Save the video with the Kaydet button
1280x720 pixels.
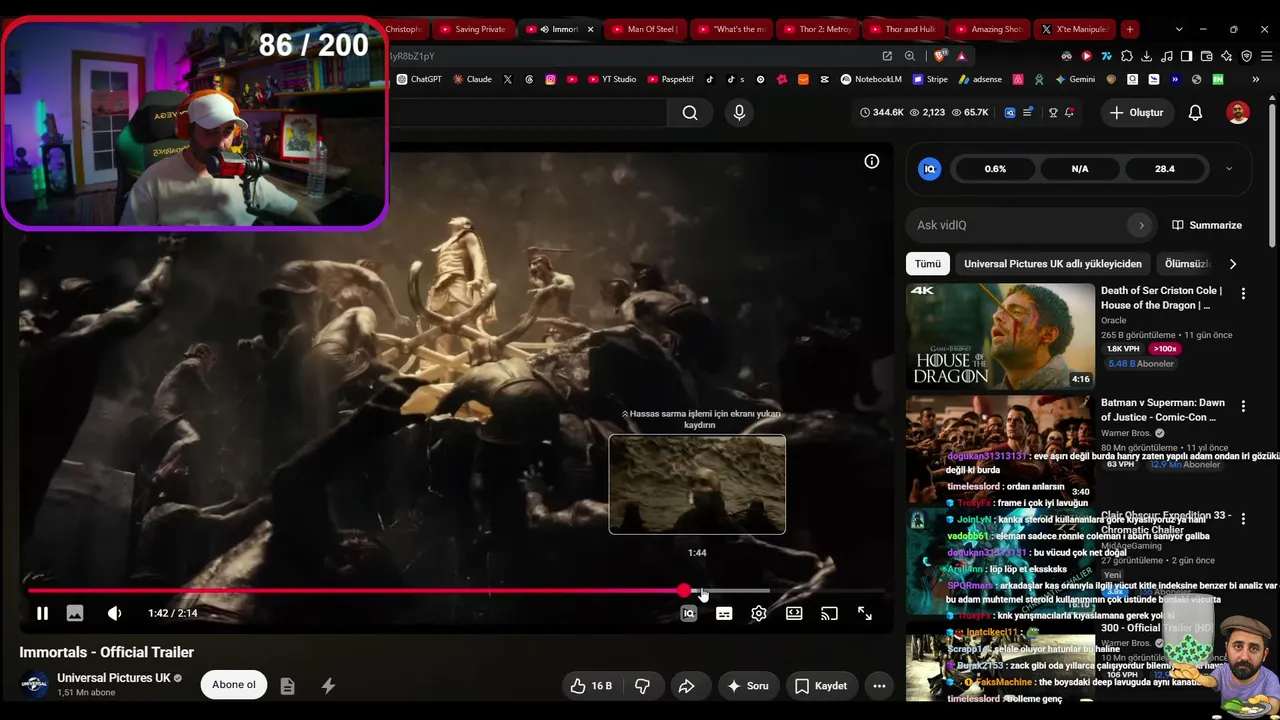(821, 686)
